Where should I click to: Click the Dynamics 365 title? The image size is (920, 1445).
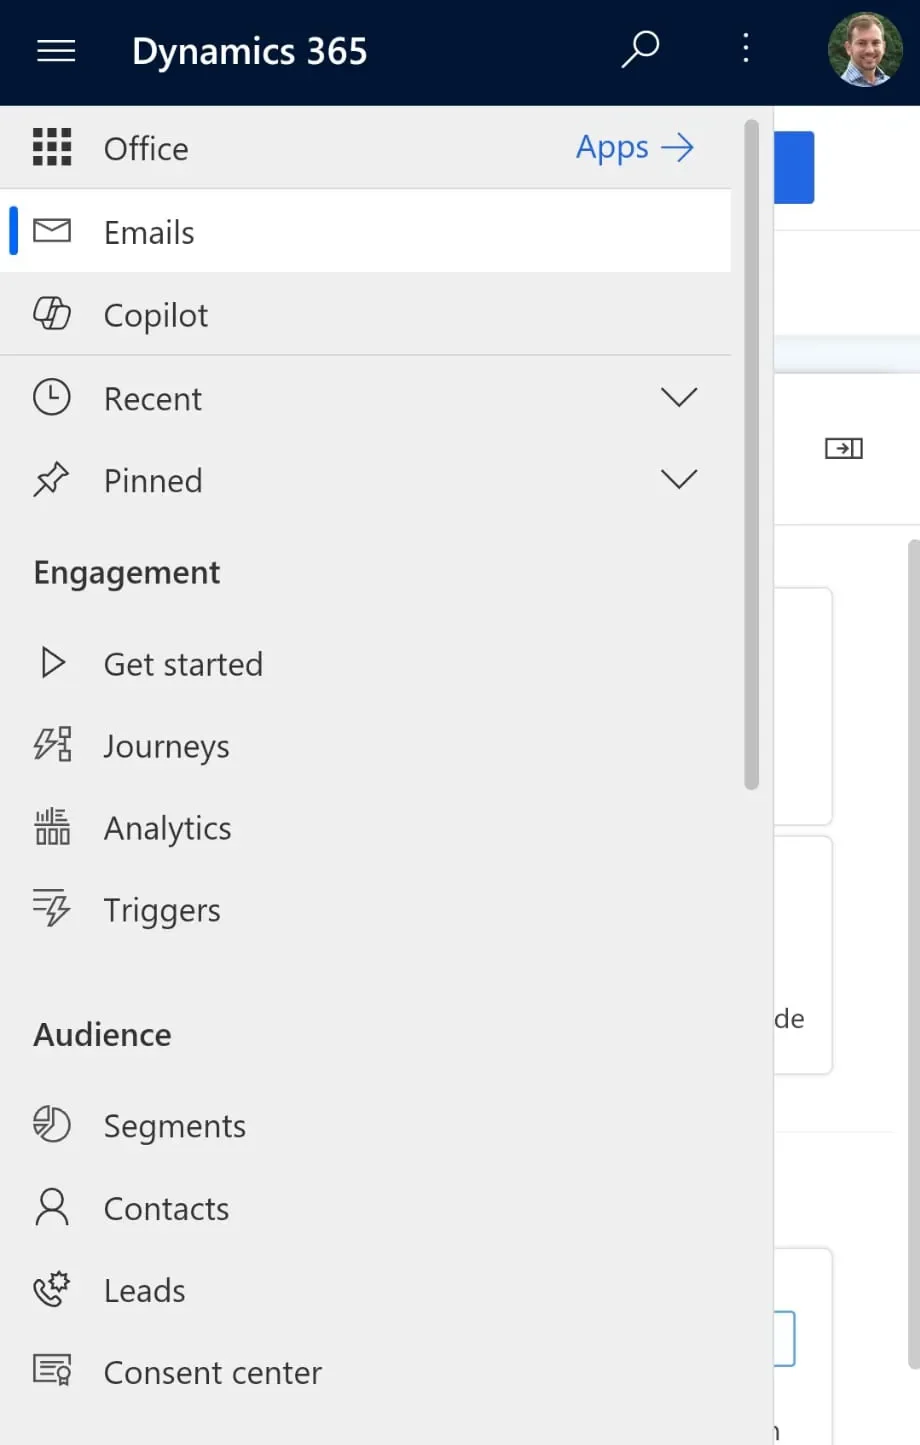[250, 50]
